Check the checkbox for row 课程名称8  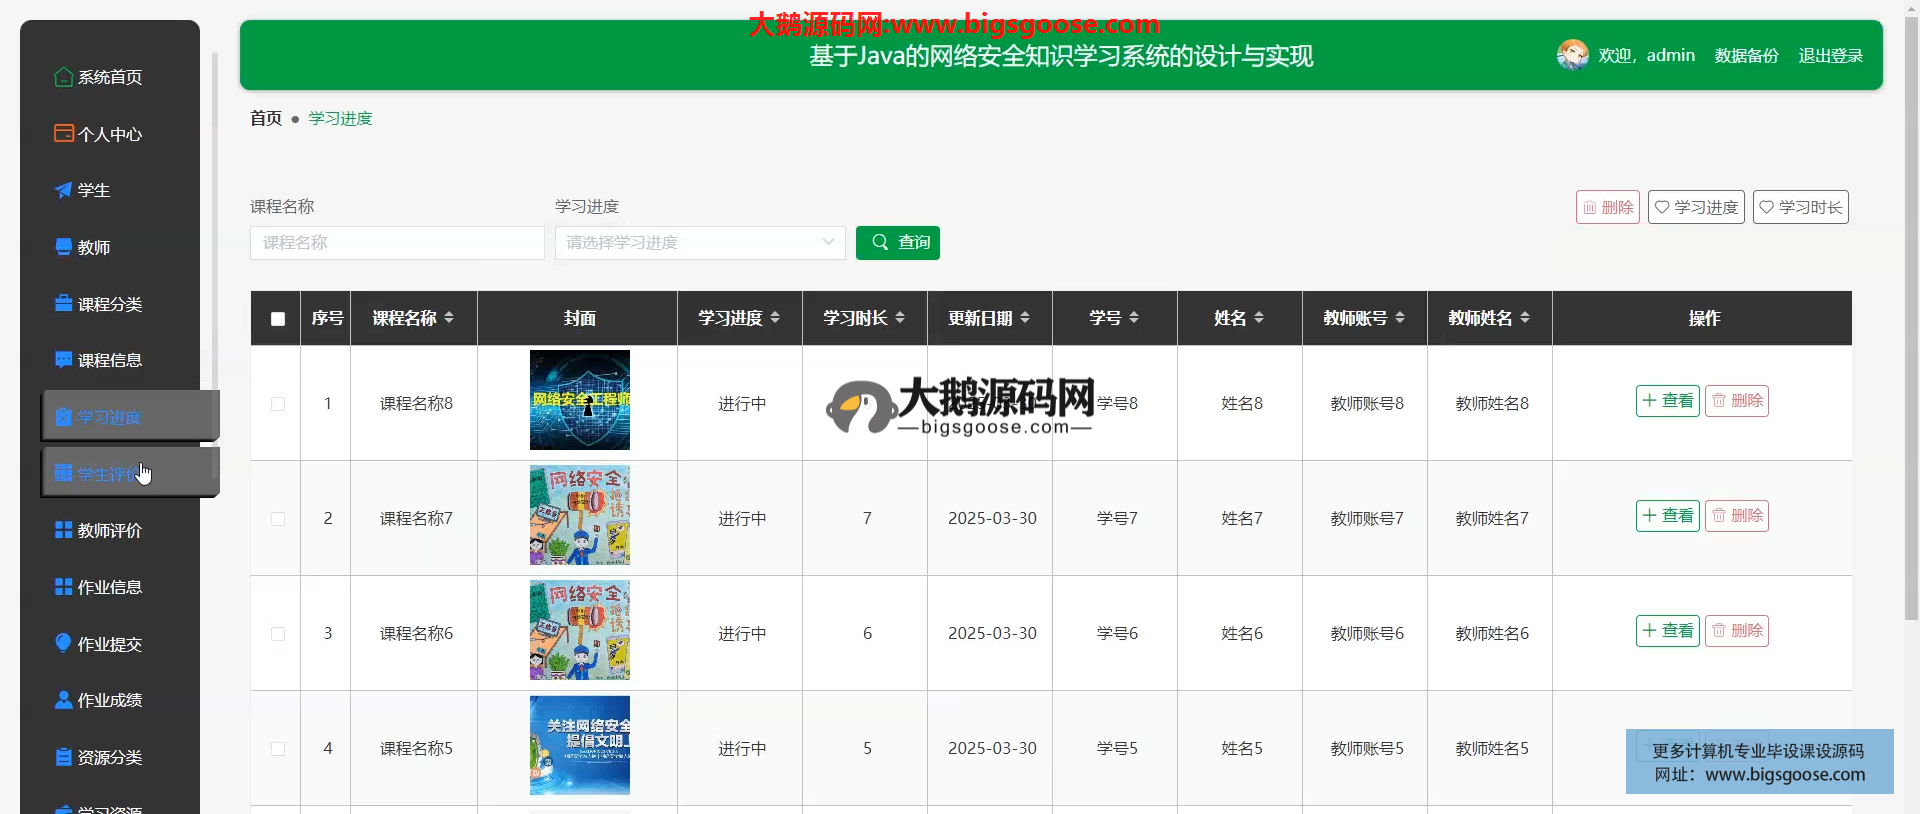[278, 404]
